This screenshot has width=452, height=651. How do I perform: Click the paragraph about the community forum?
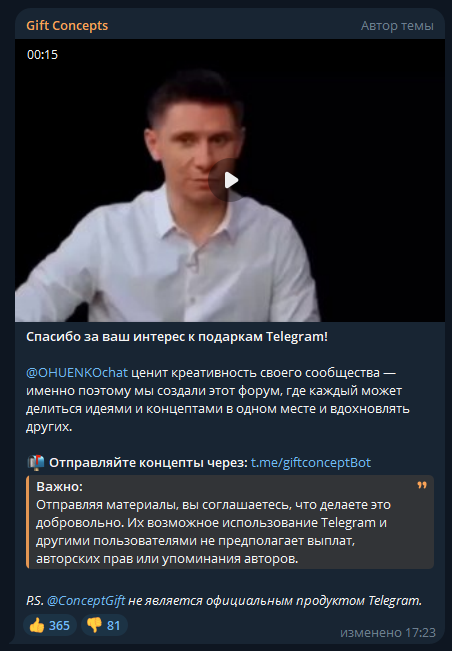tap(218, 399)
